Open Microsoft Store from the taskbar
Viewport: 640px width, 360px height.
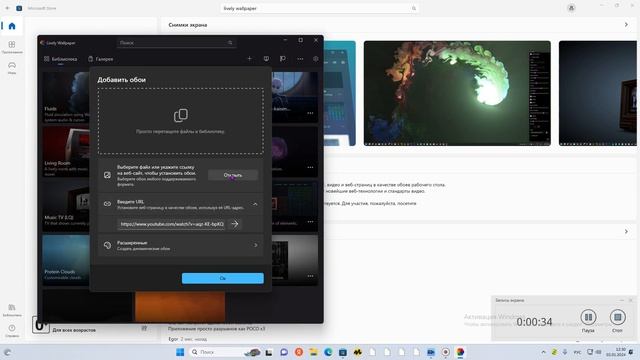click(x=343, y=352)
